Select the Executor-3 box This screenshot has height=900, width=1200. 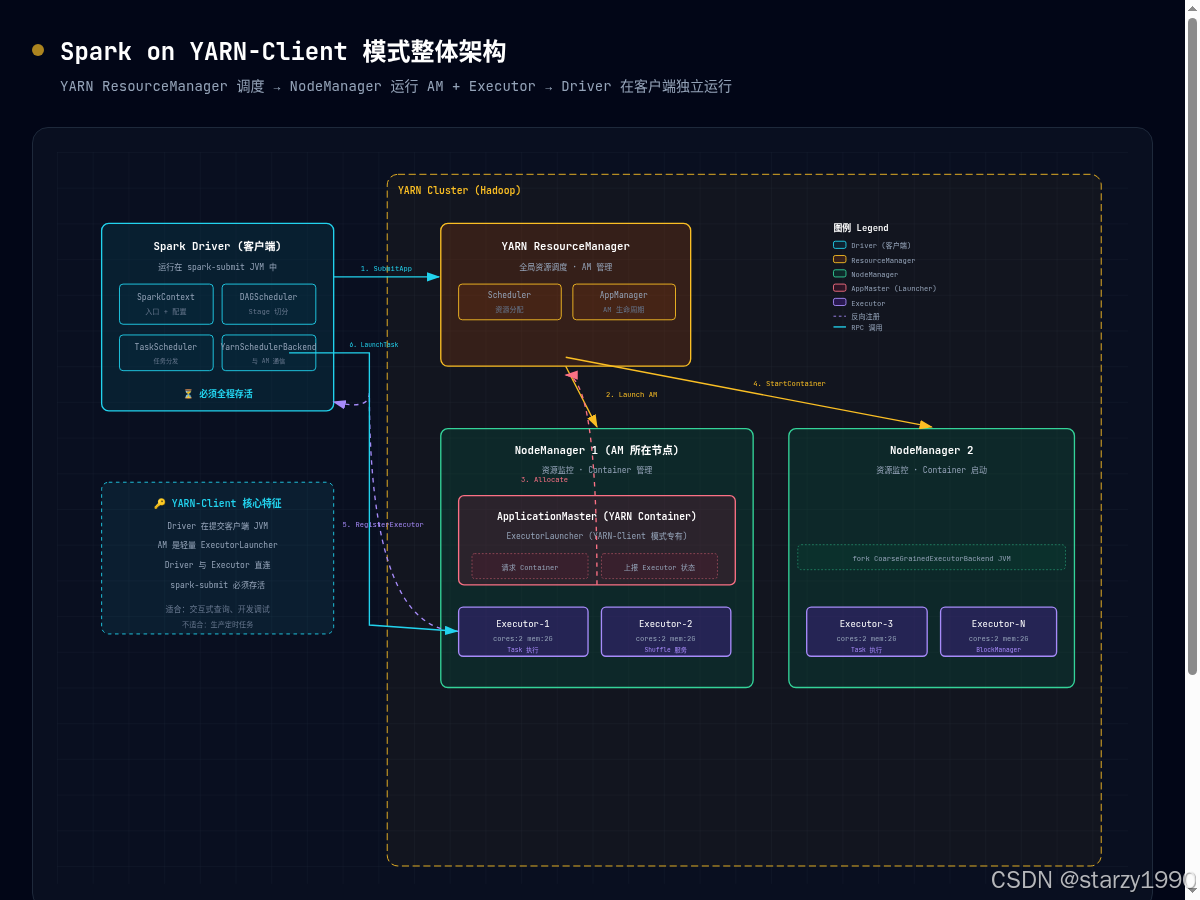(x=867, y=632)
